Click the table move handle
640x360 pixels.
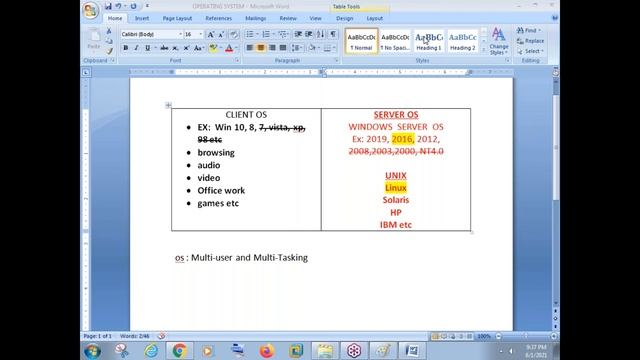168,105
